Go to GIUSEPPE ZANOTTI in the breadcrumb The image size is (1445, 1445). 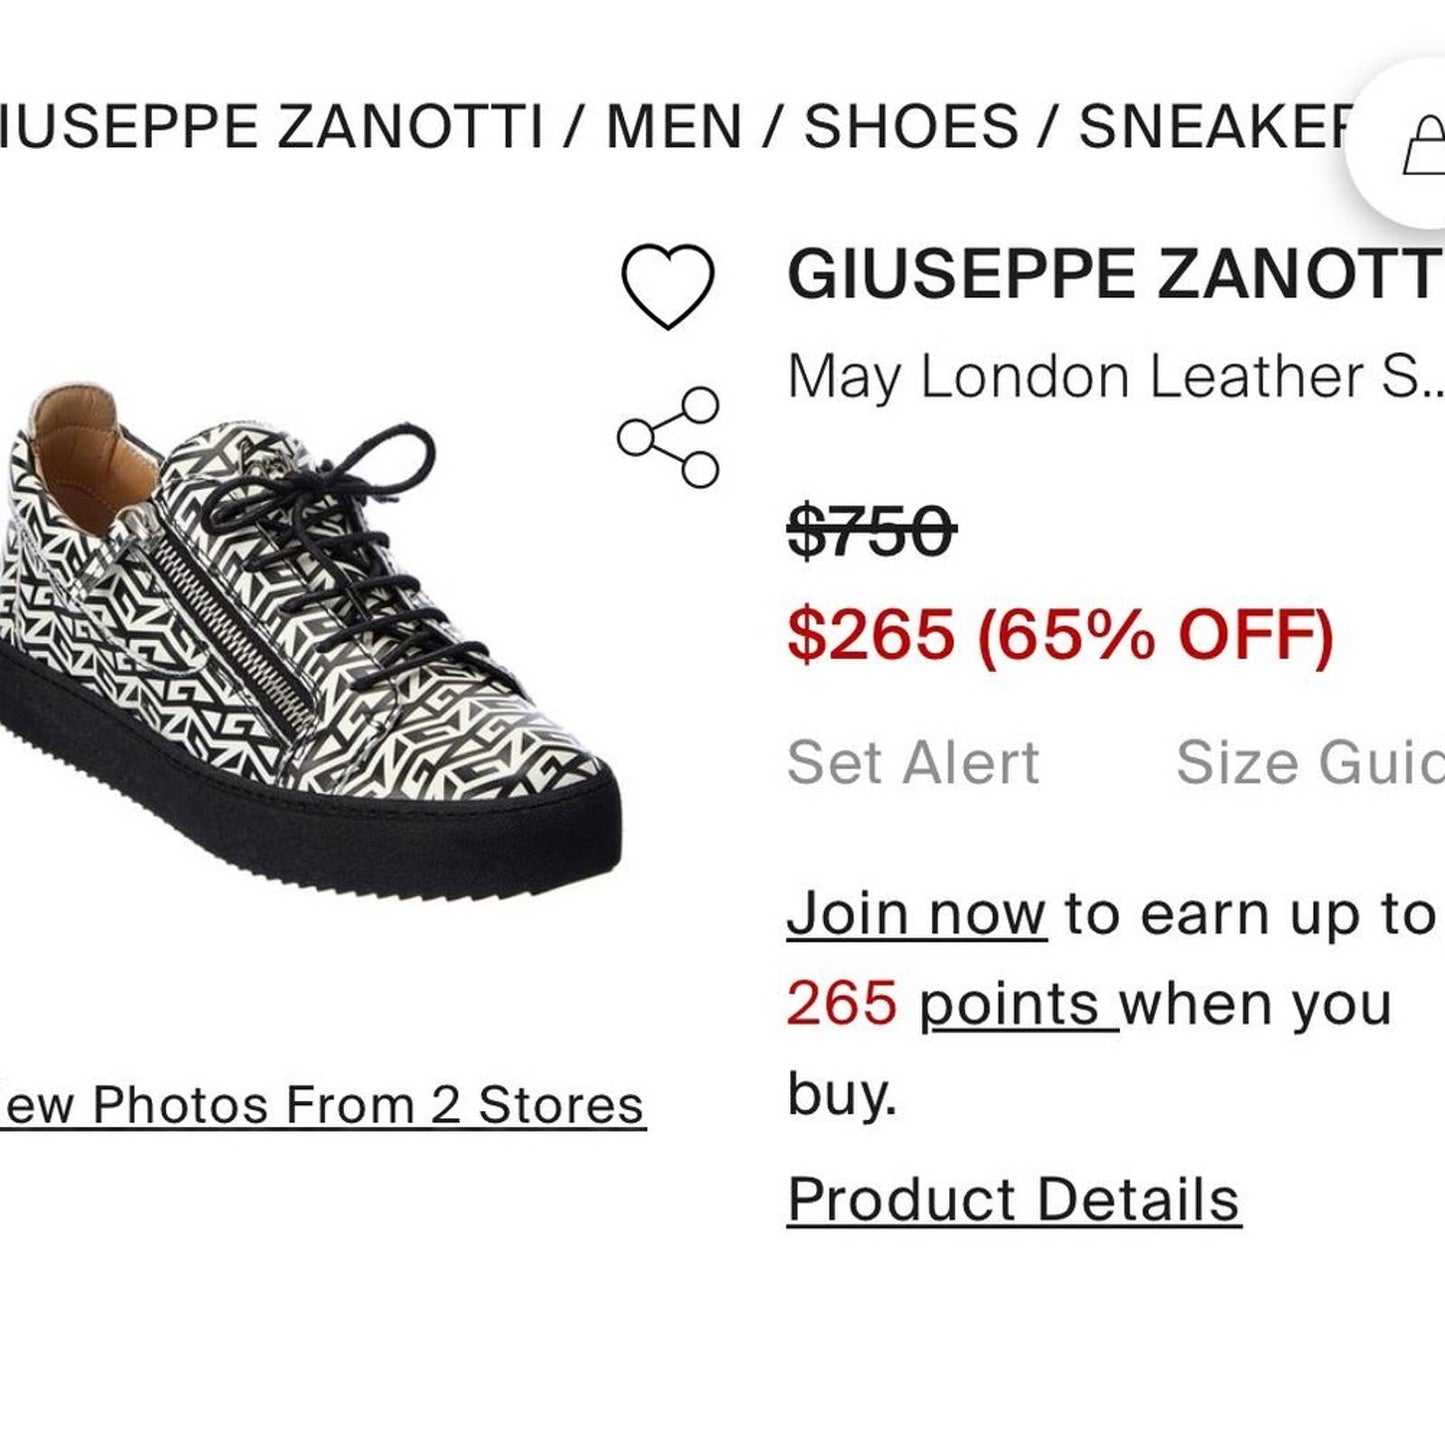tap(270, 128)
